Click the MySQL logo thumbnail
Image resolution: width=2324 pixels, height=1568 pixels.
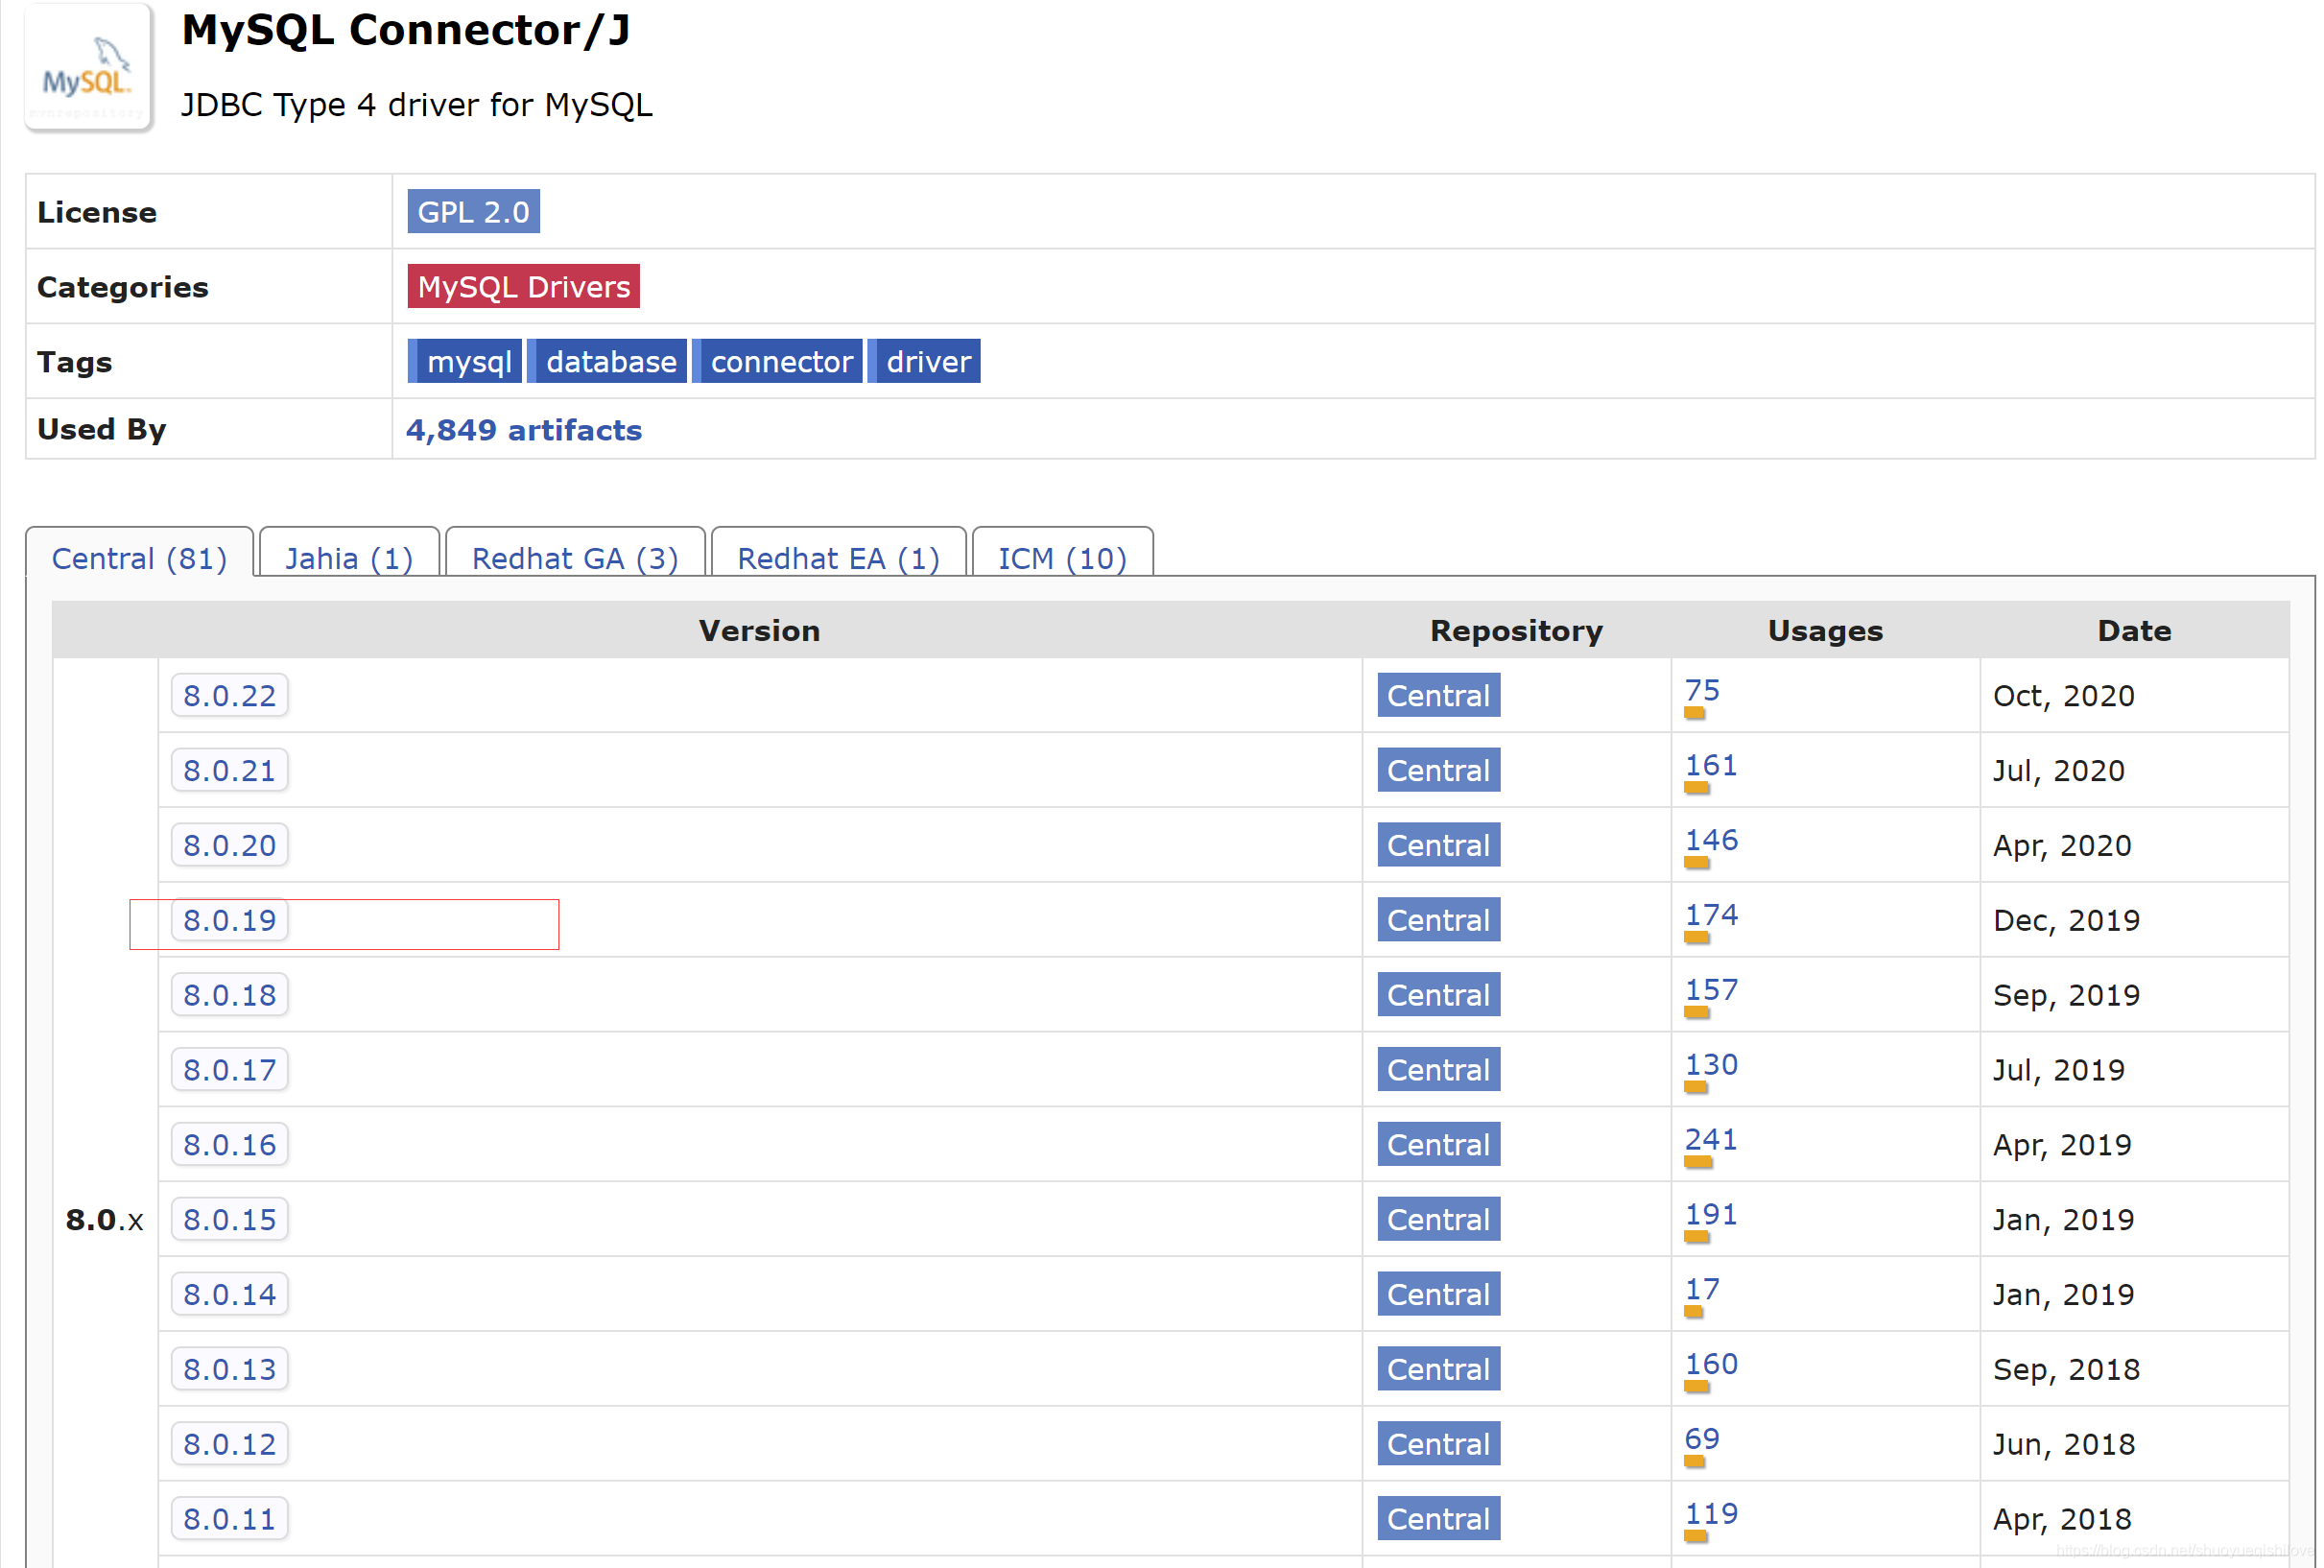[x=88, y=68]
